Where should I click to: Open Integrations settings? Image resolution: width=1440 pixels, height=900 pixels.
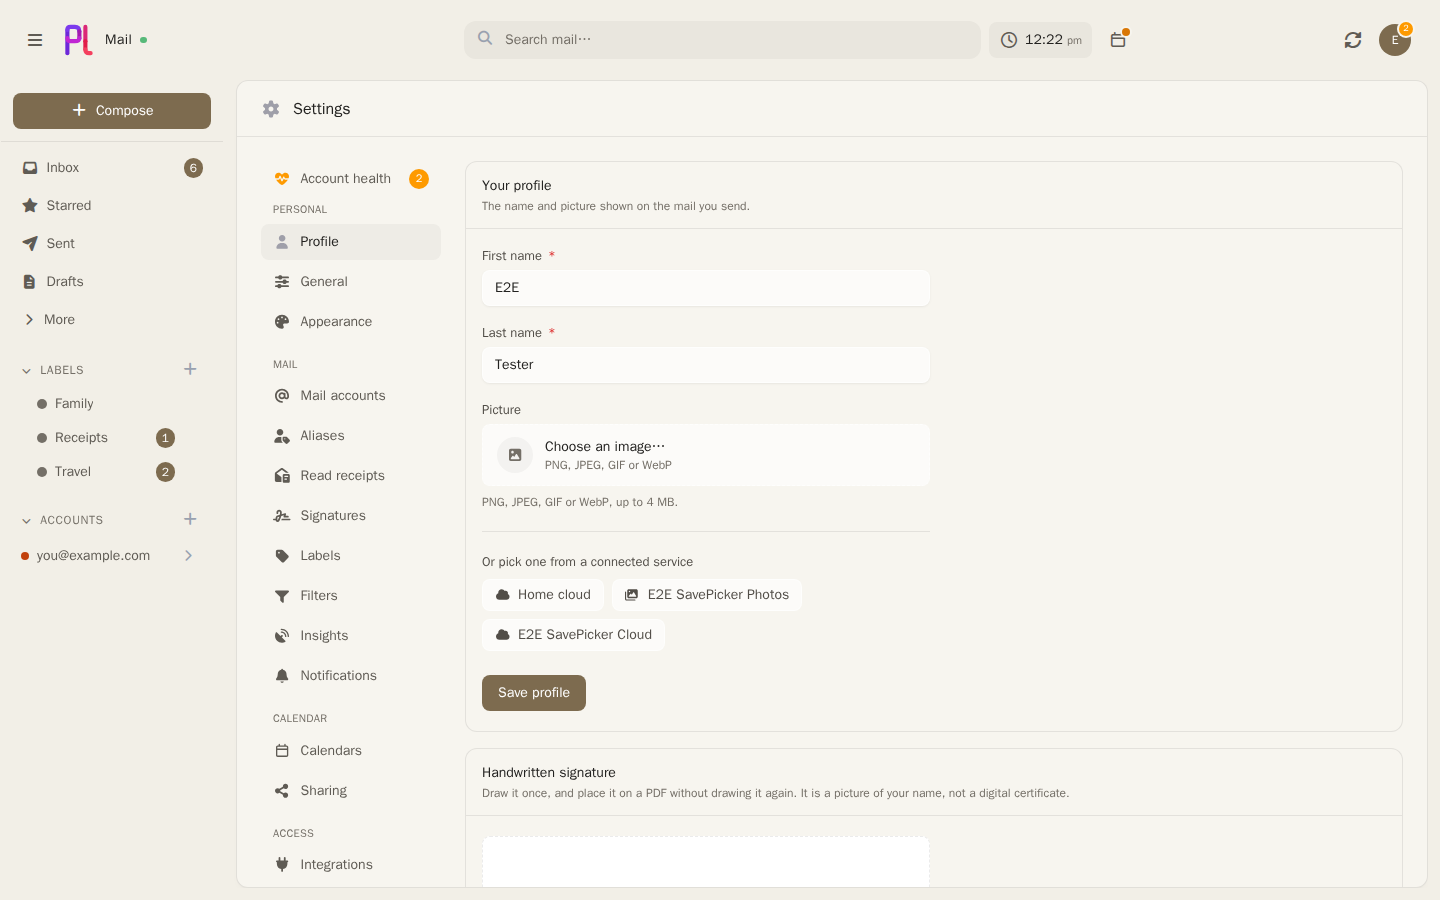(351, 865)
